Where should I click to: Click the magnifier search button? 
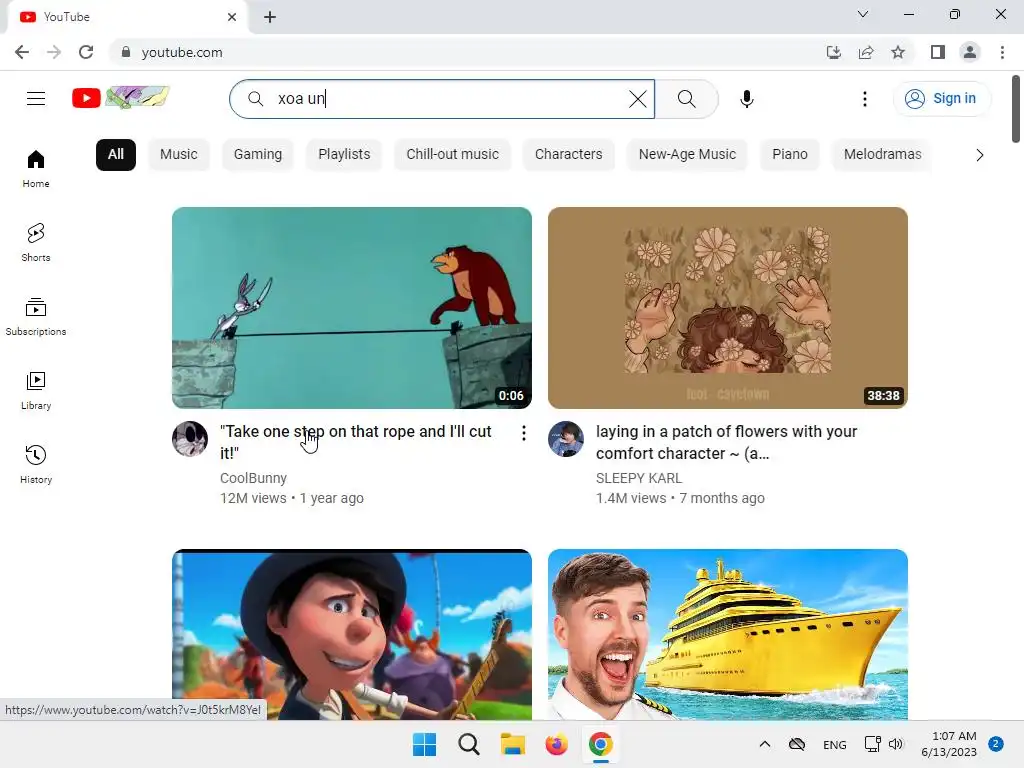686,99
